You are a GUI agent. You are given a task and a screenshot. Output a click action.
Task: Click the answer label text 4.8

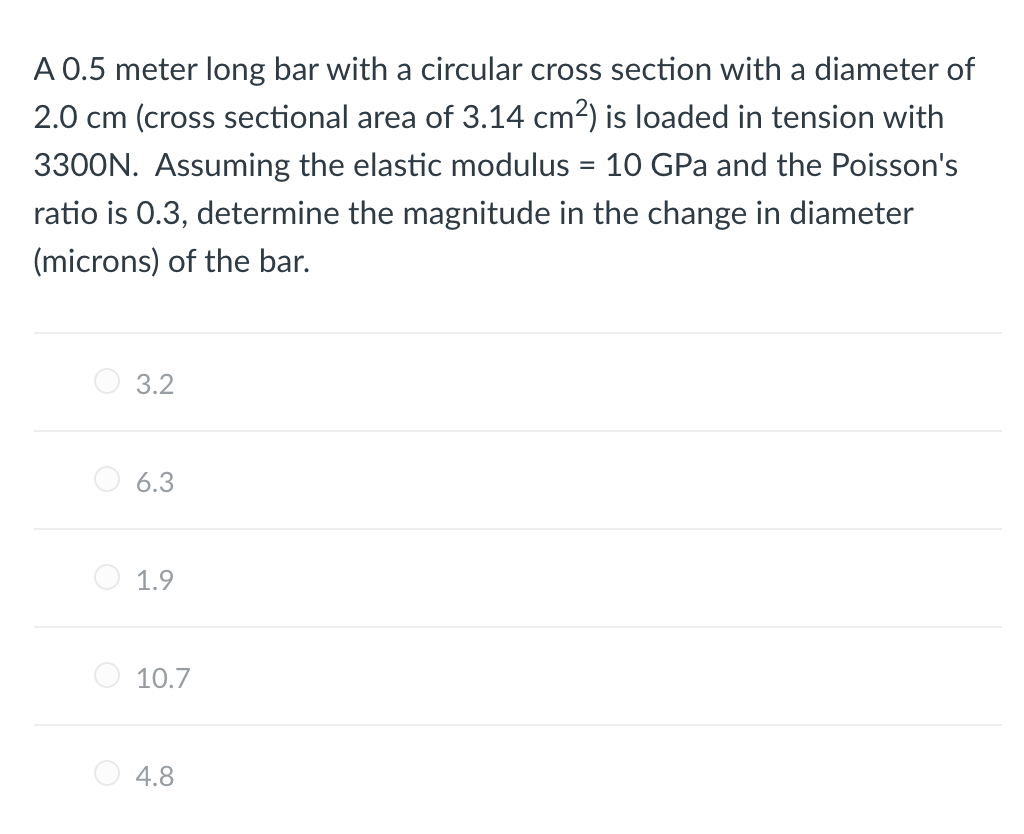154,776
